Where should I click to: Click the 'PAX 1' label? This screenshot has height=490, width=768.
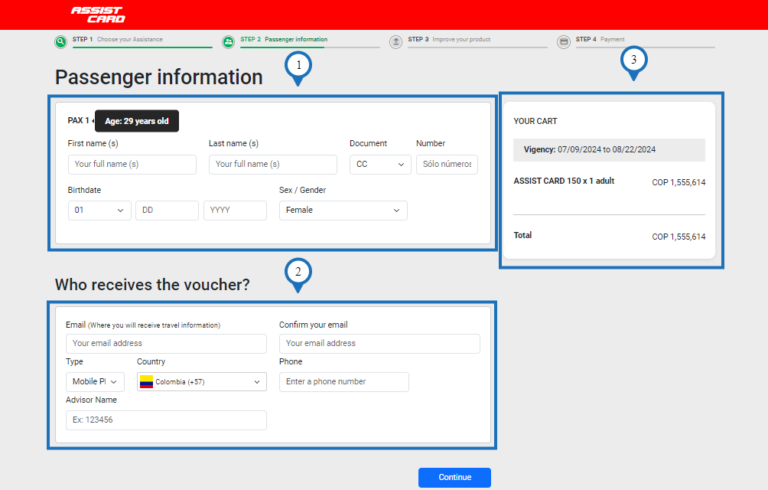(78, 121)
